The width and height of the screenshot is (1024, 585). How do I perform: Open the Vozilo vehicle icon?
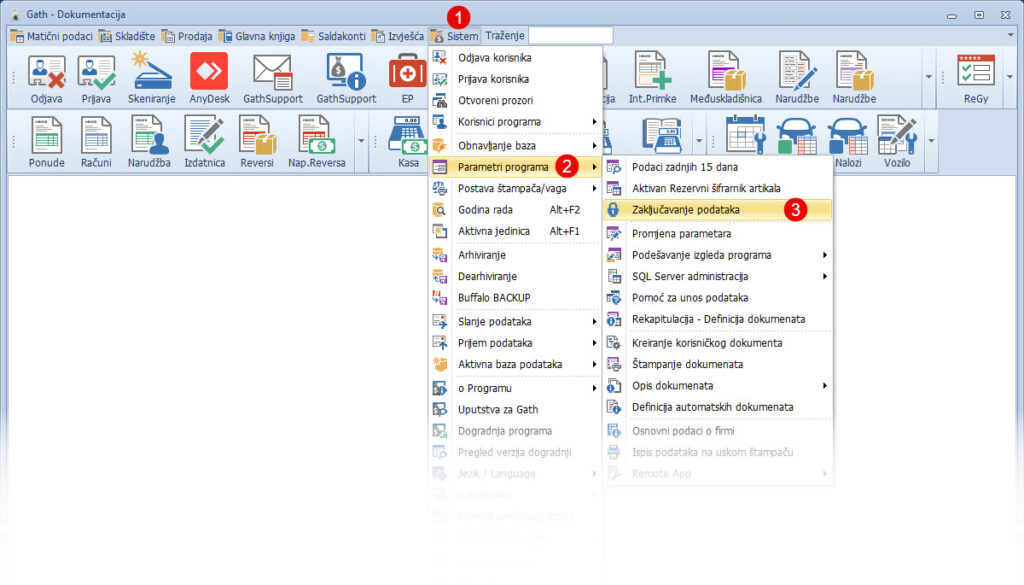[897, 139]
